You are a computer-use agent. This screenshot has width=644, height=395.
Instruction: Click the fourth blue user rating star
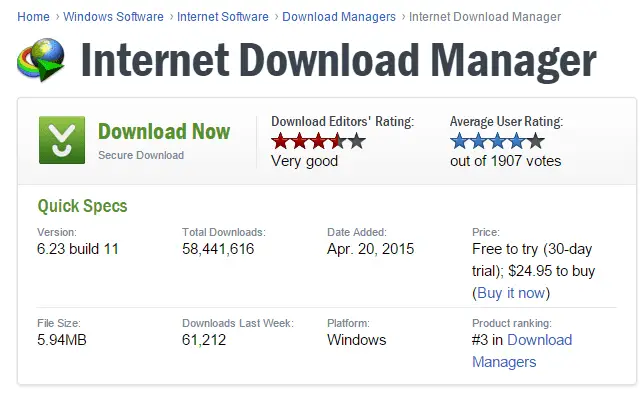517,141
